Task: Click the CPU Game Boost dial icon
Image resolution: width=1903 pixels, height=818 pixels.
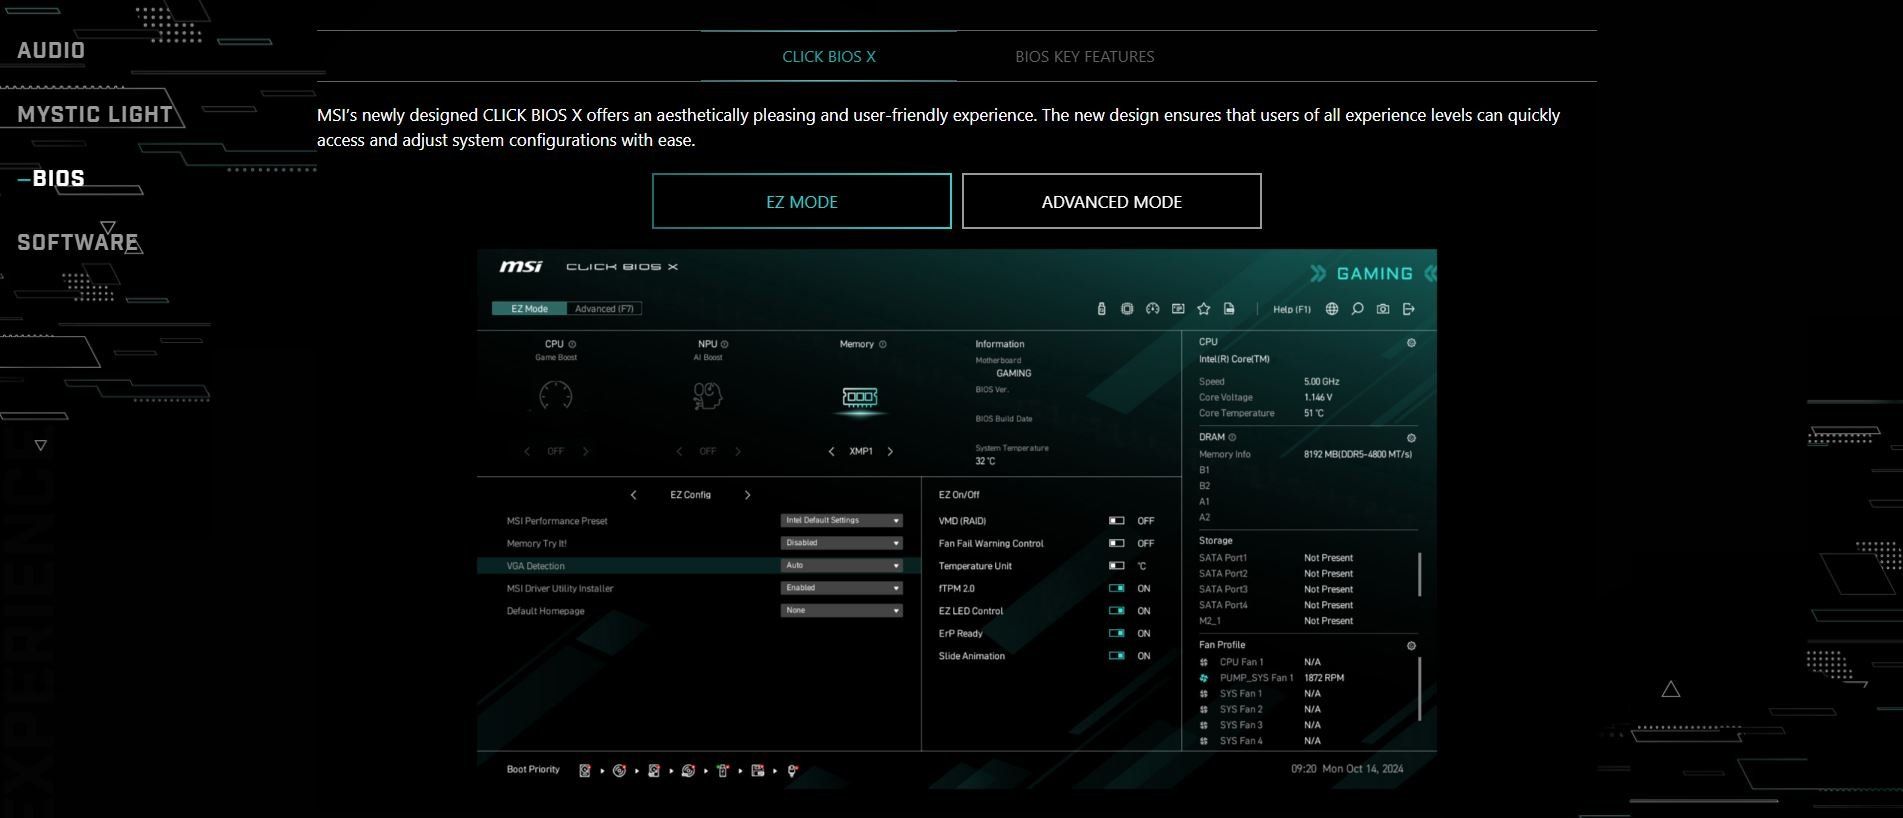Action: [x=556, y=396]
